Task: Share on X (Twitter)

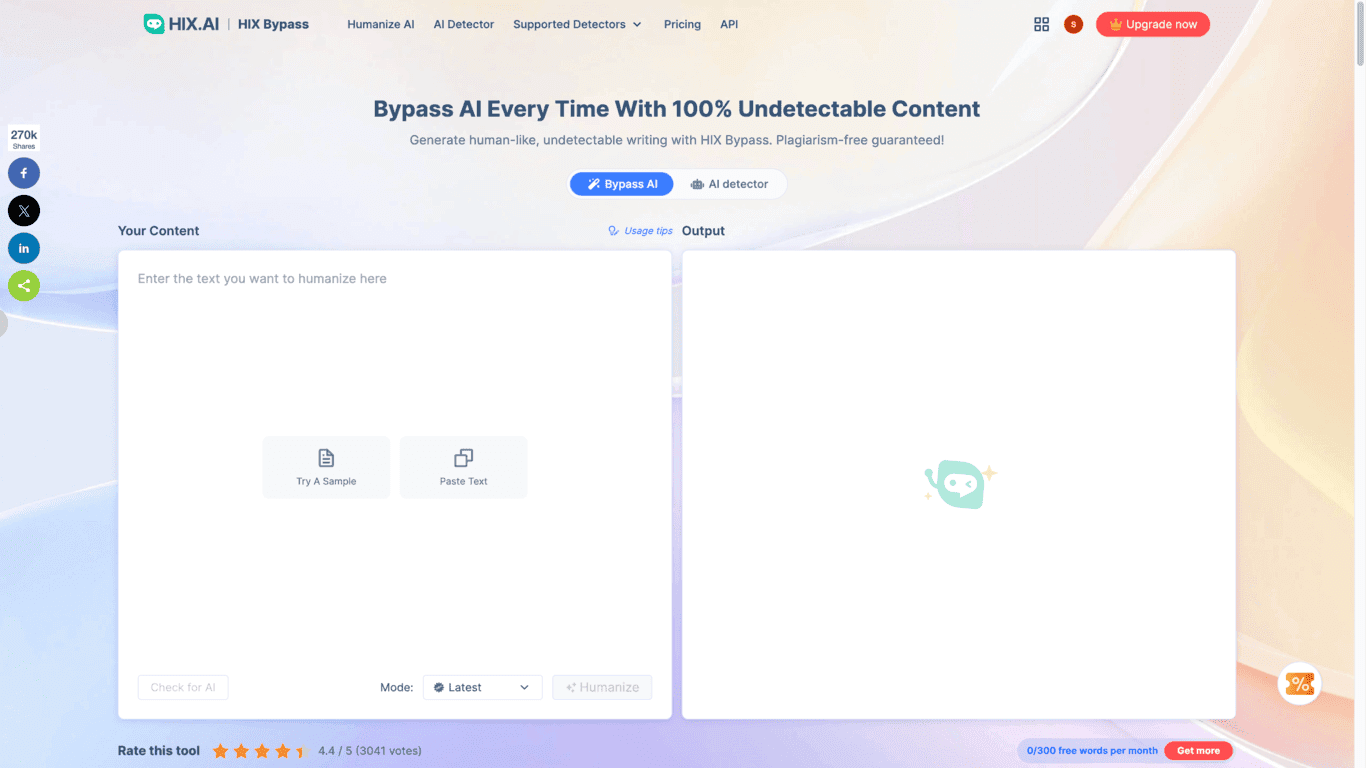Action: (x=24, y=211)
